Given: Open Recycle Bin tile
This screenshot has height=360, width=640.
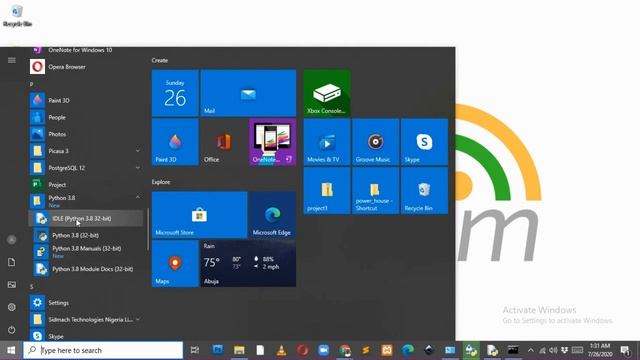Looking at the screenshot, I should pyautogui.click(x=424, y=191).
